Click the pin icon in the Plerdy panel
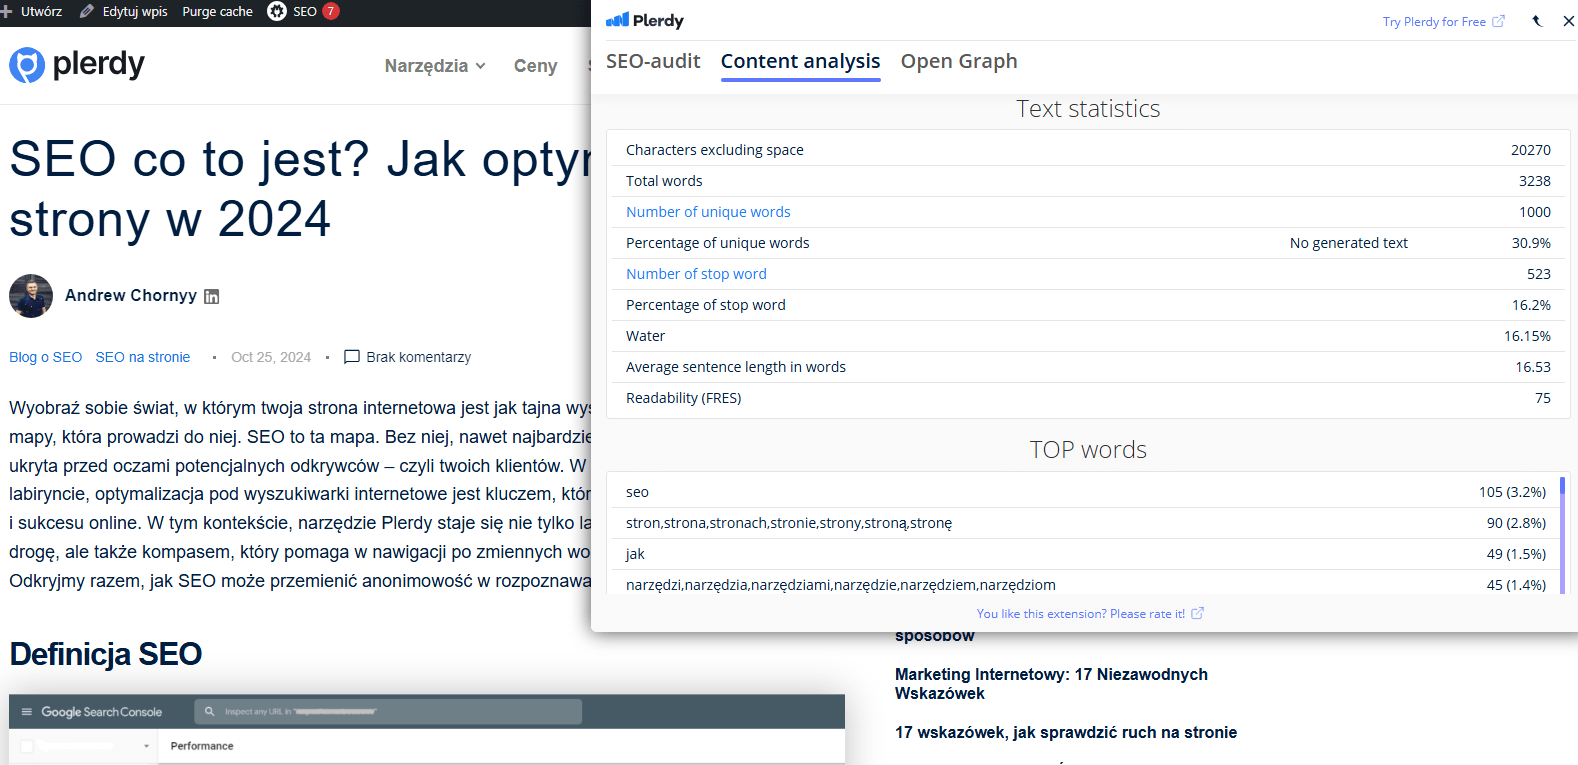 click(x=1537, y=21)
